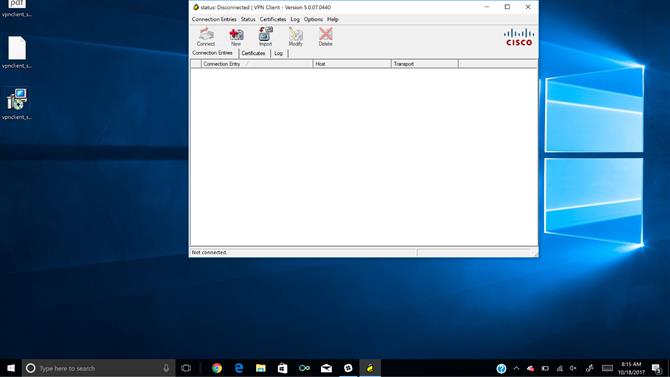Screen dimensions: 670x377
Task: Click the volume speaker tray icon
Action: (573, 368)
